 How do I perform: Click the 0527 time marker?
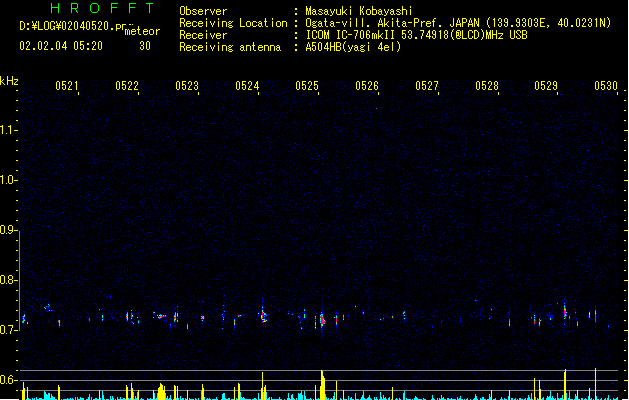[427, 86]
